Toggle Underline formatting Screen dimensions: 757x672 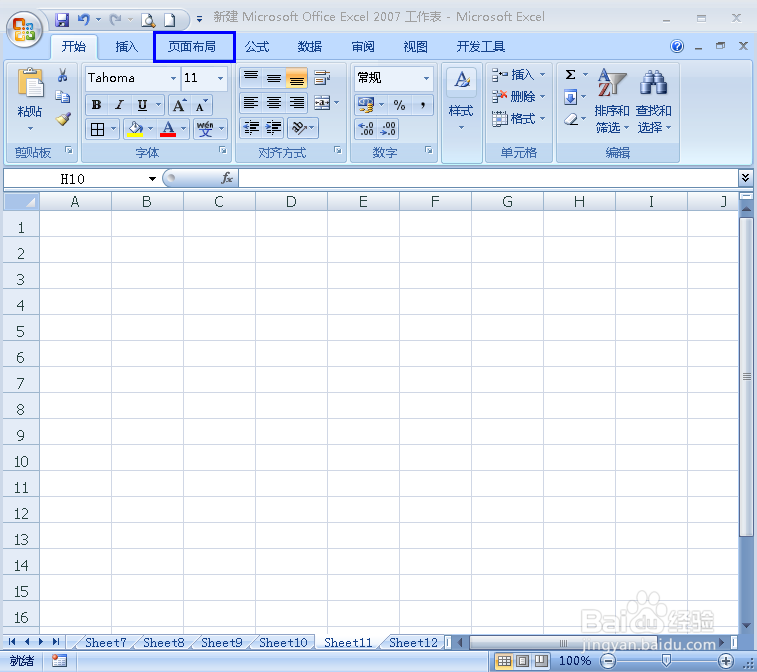coord(142,105)
